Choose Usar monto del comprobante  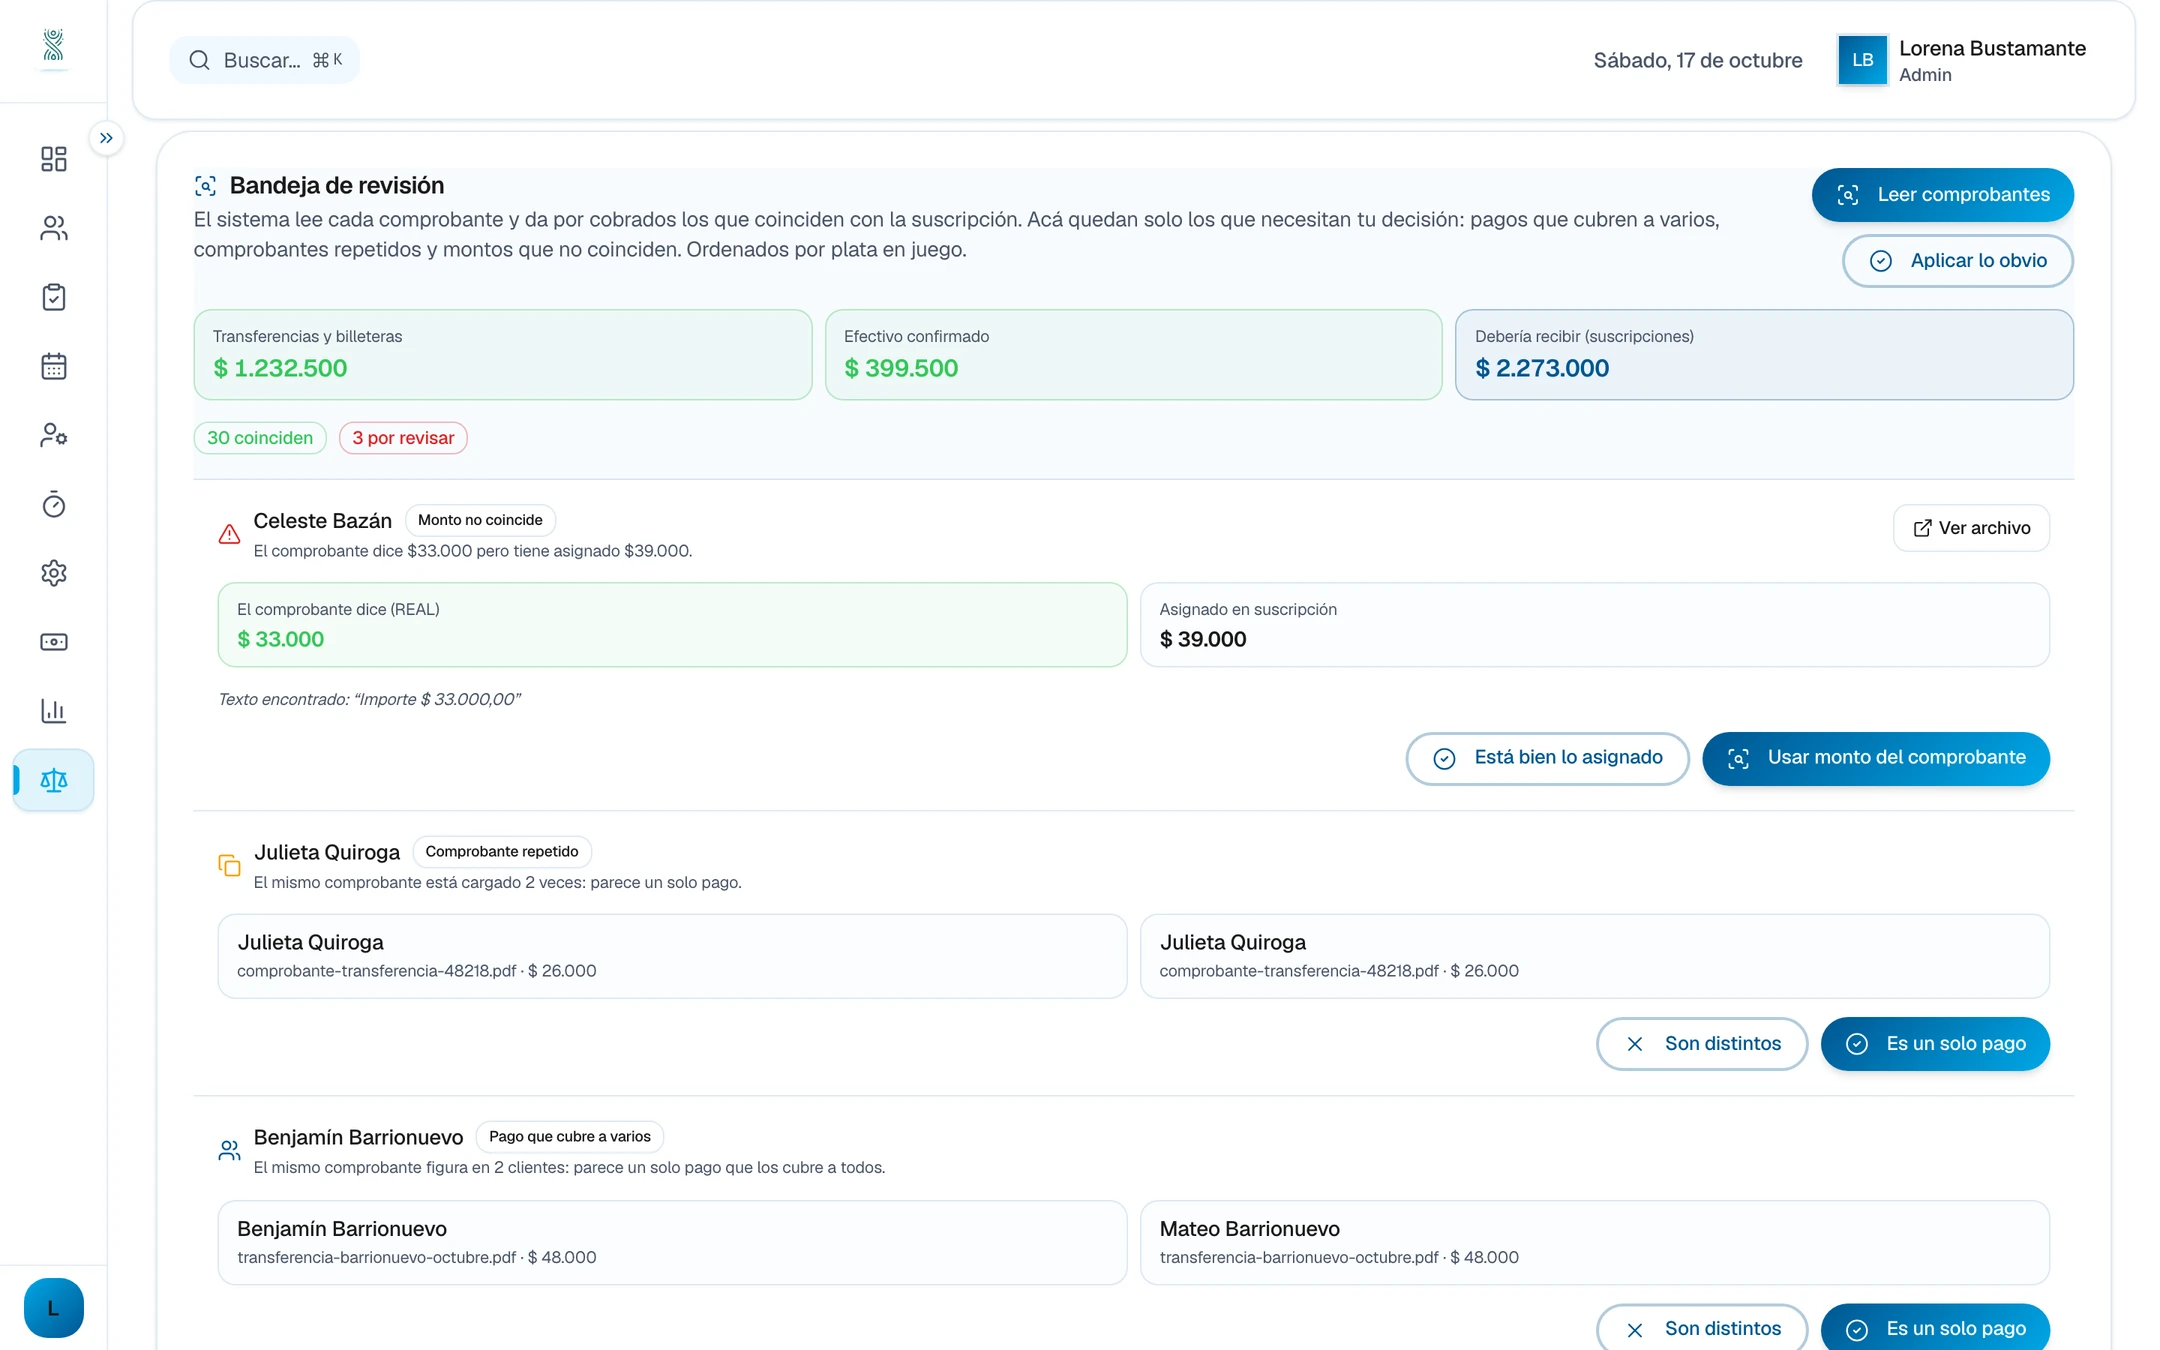click(x=1876, y=758)
